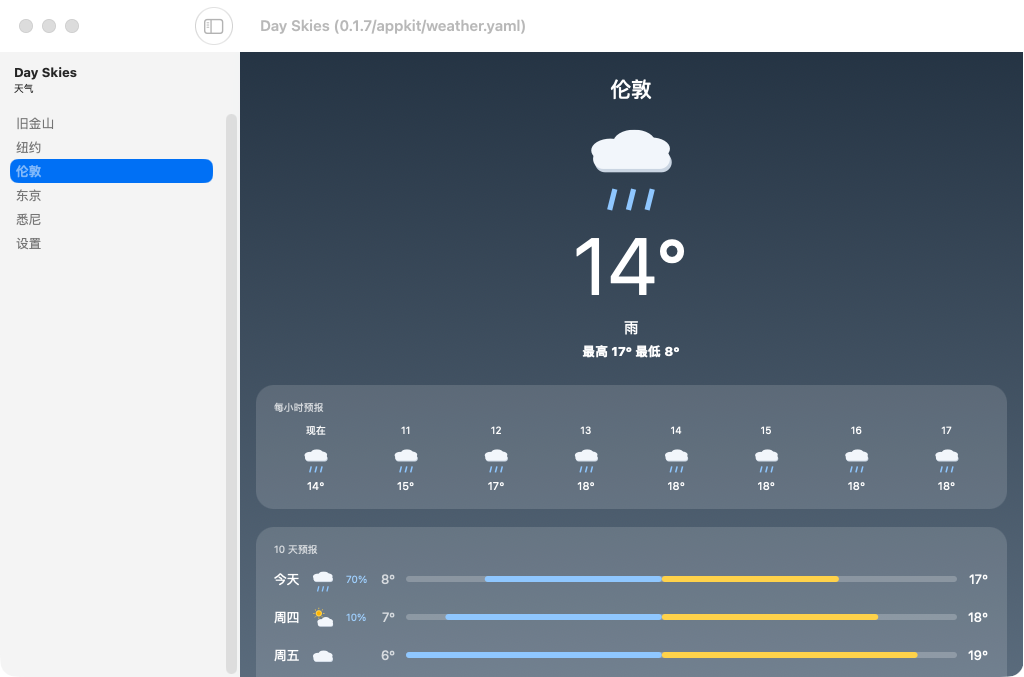Screen dimensions: 1024x677
Task: Close the Day Skies window
Action: tap(26, 26)
